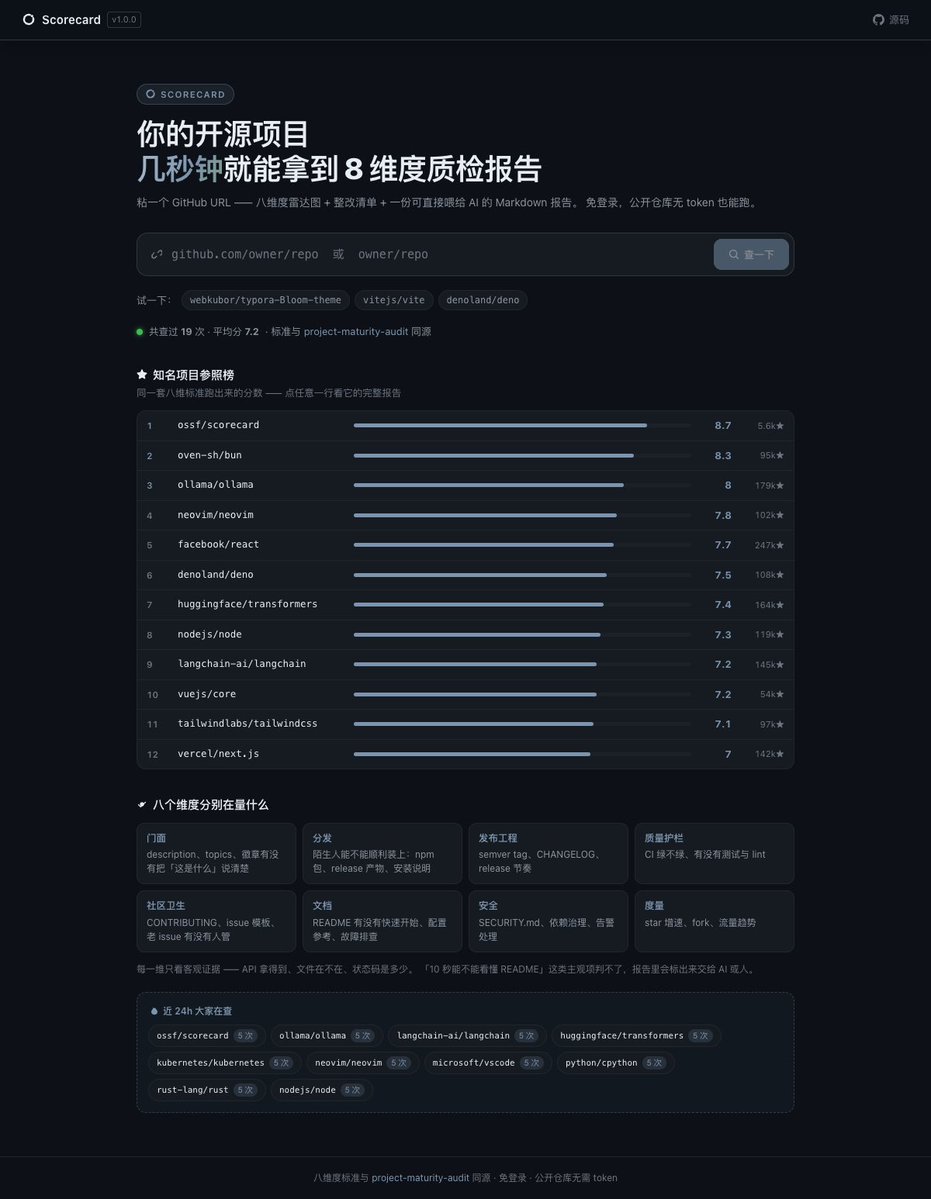This screenshot has height=1199, width=931.
Task: Click the link icon inside the URL input
Action: (x=157, y=255)
